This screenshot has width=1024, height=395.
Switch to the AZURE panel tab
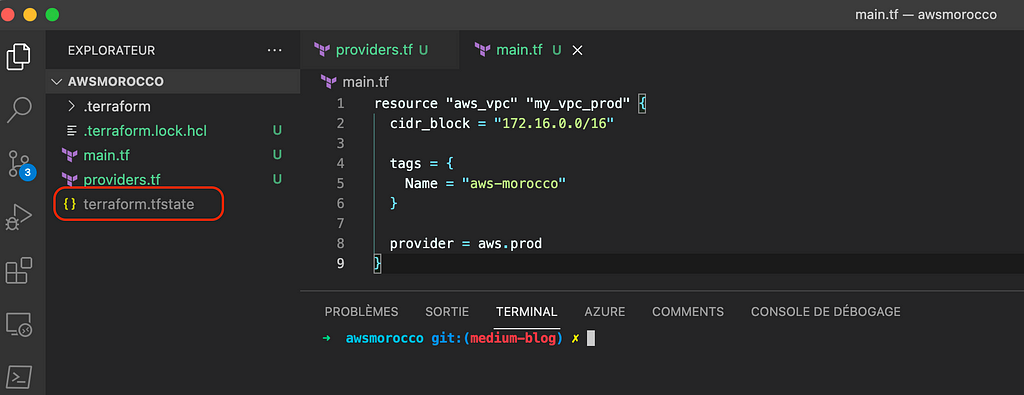click(x=605, y=312)
